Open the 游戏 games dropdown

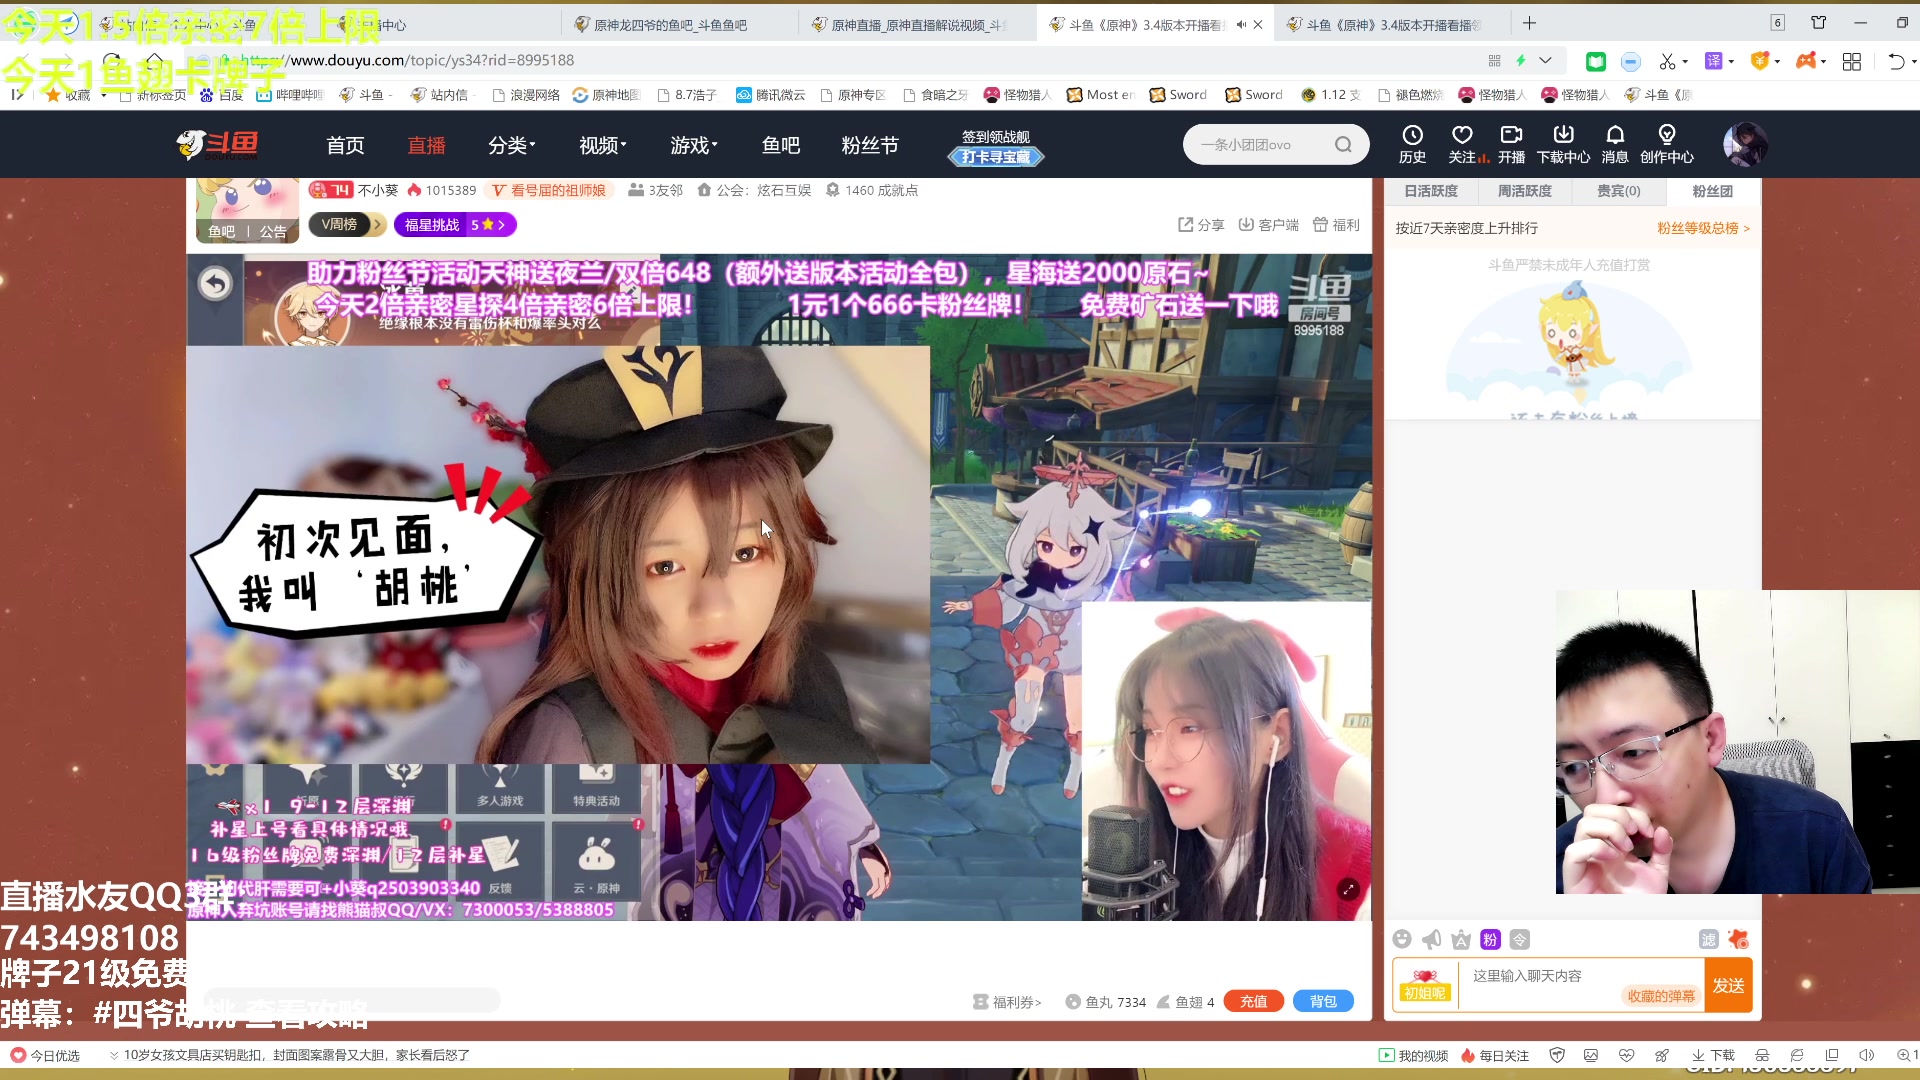[694, 145]
